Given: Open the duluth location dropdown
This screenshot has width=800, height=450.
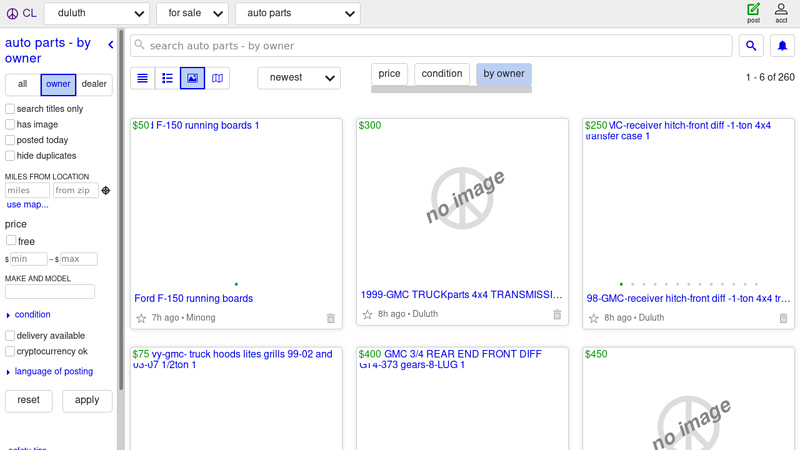Looking at the screenshot, I should (x=97, y=13).
